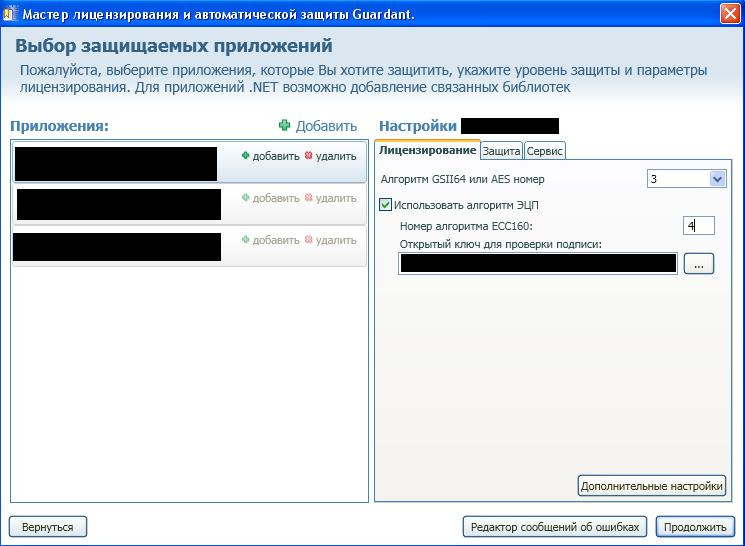Click the browse button for public key
This screenshot has width=745, height=546.
[699, 264]
